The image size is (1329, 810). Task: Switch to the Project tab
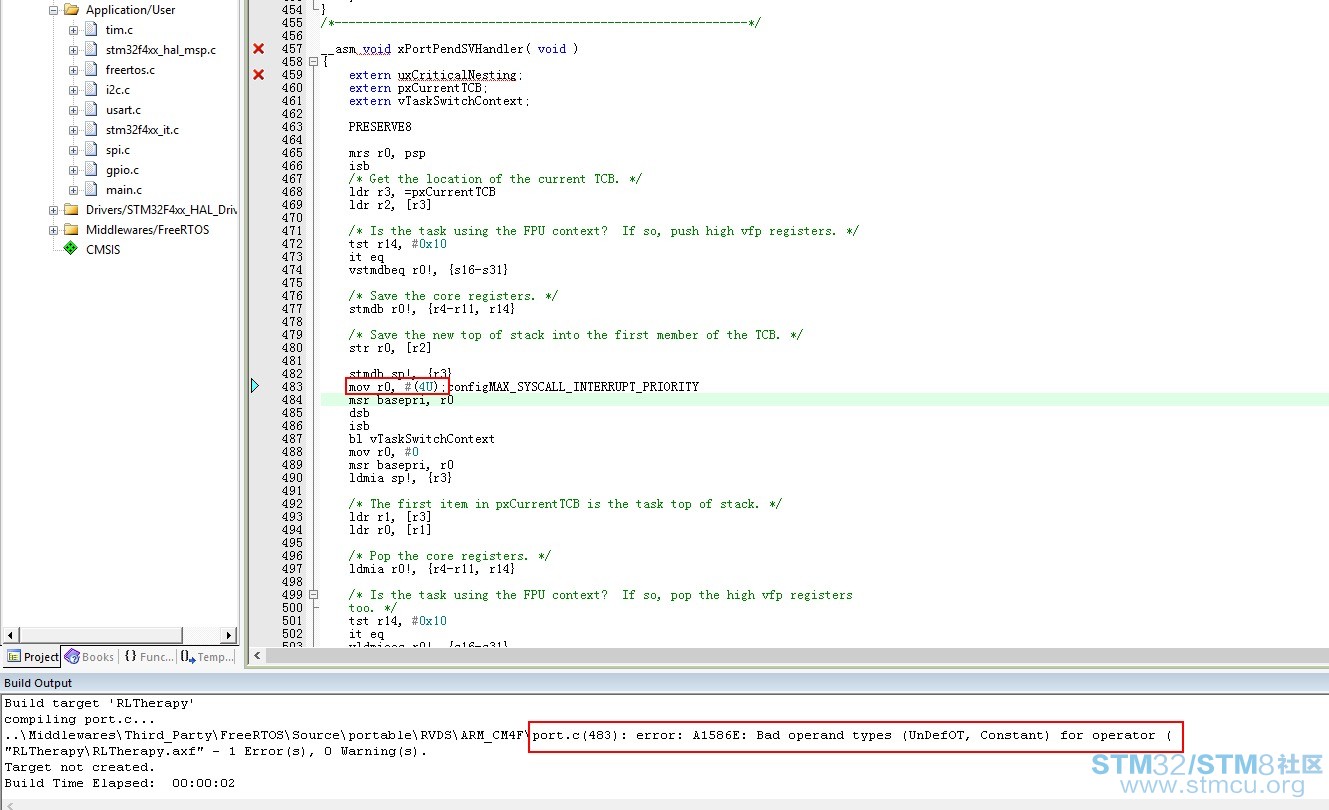33,657
